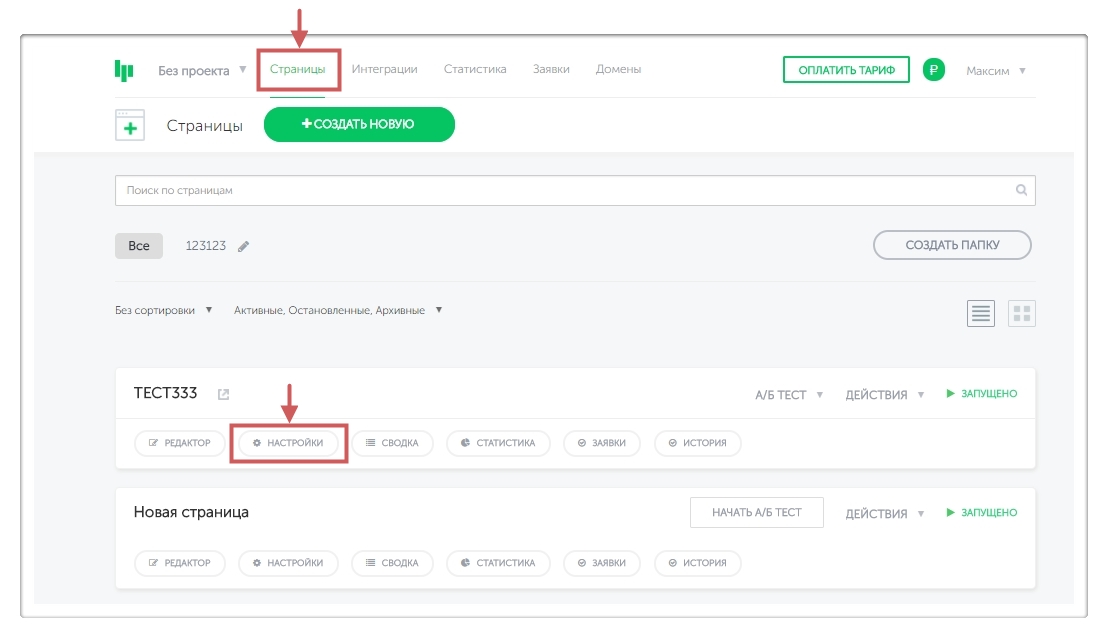Click pencil icon next to 123123 folder
Viewport: 1106px width, 634px height.
(x=244, y=246)
